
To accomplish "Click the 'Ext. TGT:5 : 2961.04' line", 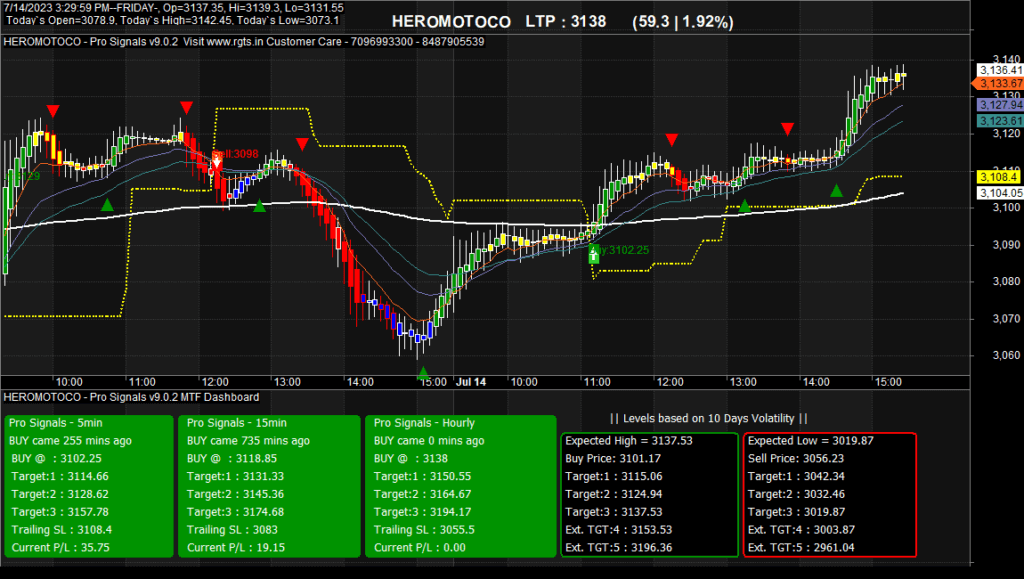I will pyautogui.click(x=801, y=548).
